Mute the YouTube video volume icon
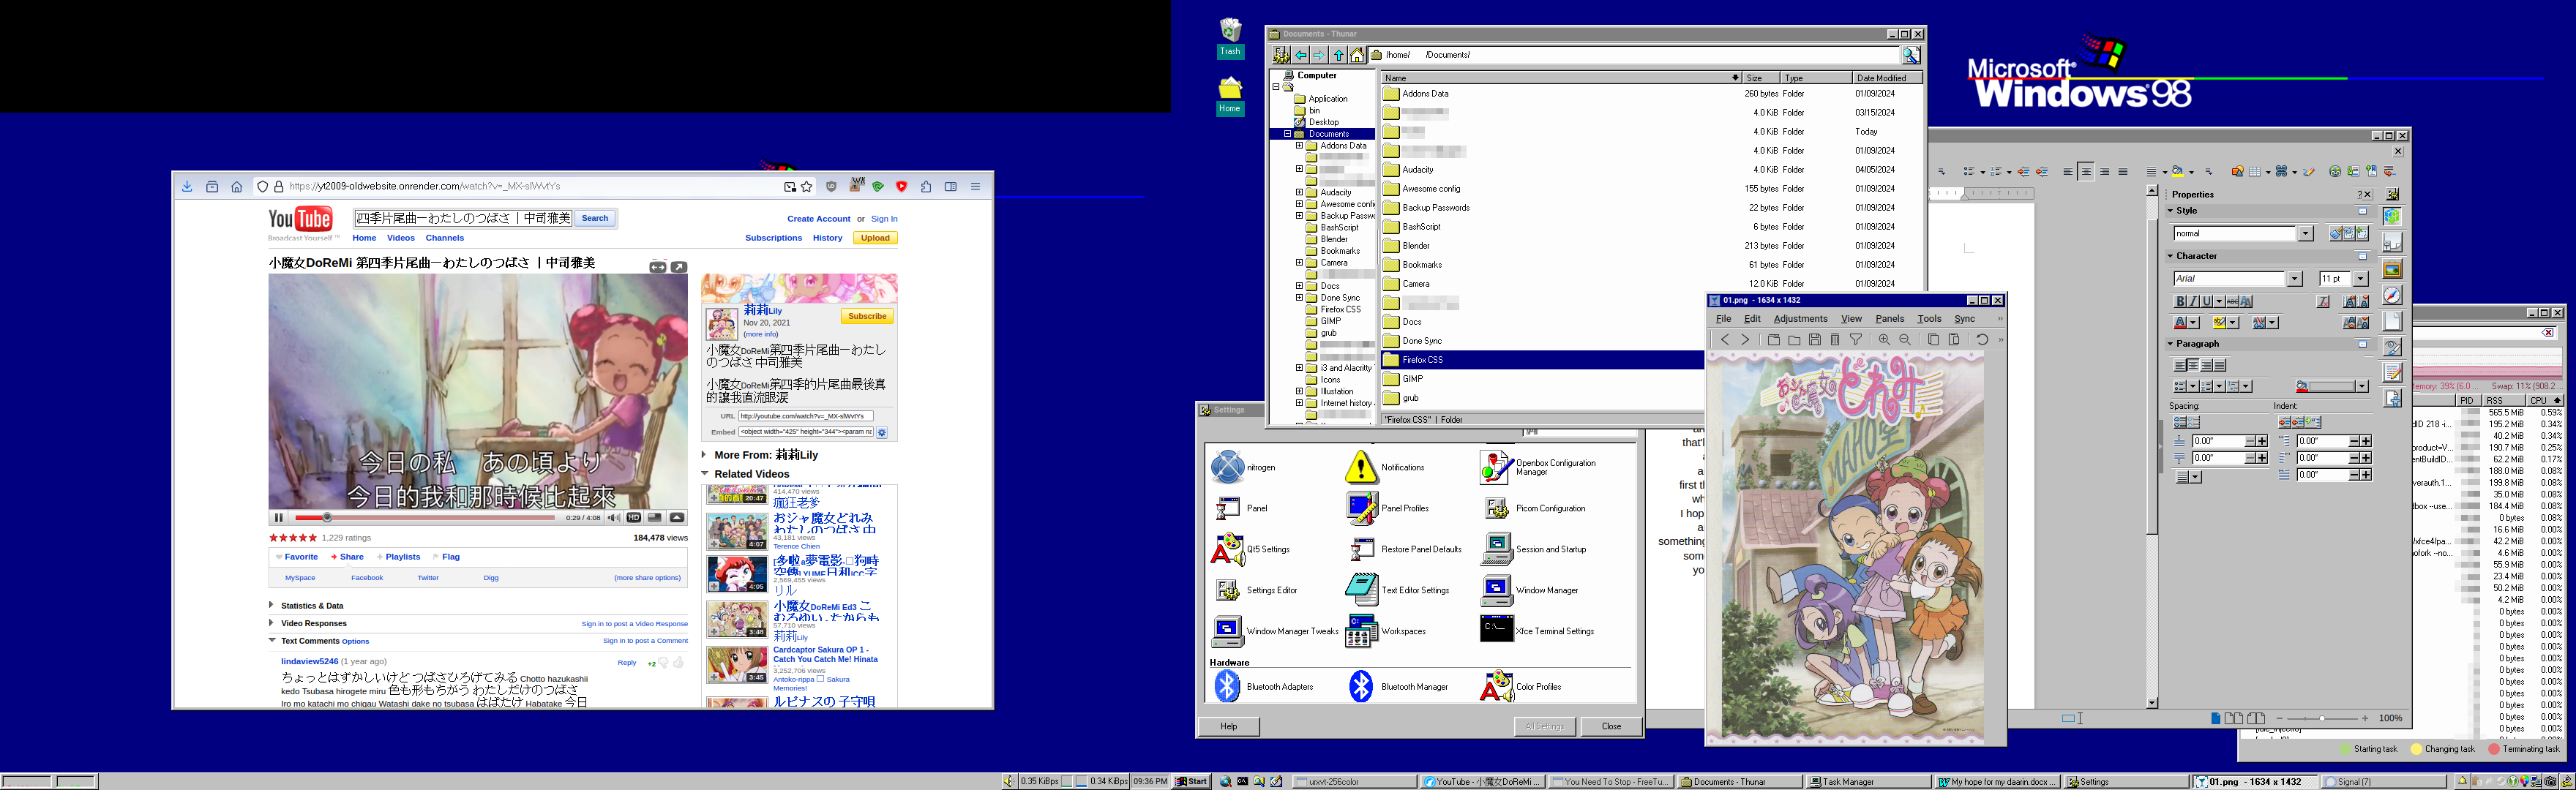This screenshot has height=790, width=2576. coord(613,518)
